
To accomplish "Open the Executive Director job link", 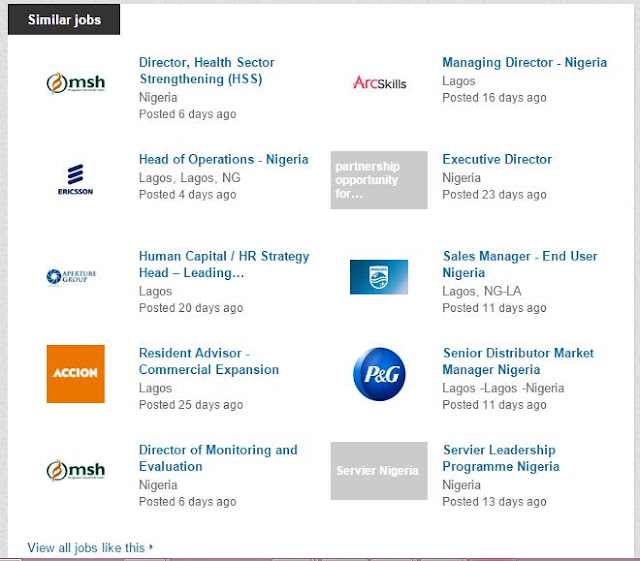I will 497,159.
